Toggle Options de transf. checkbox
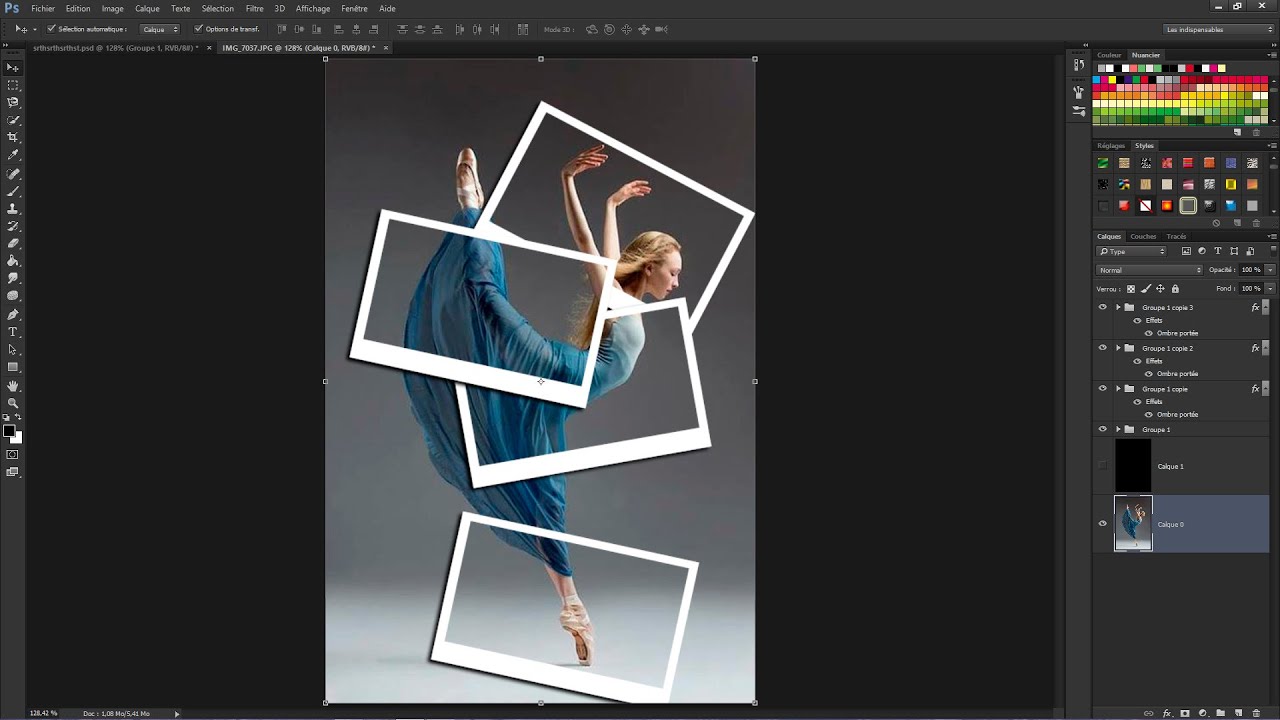 [x=198, y=29]
